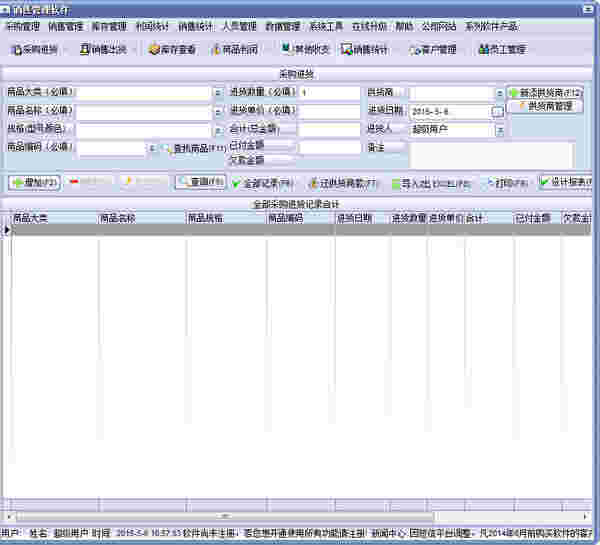
Task: Click the 增加 (F2) button
Action: pos(36,182)
